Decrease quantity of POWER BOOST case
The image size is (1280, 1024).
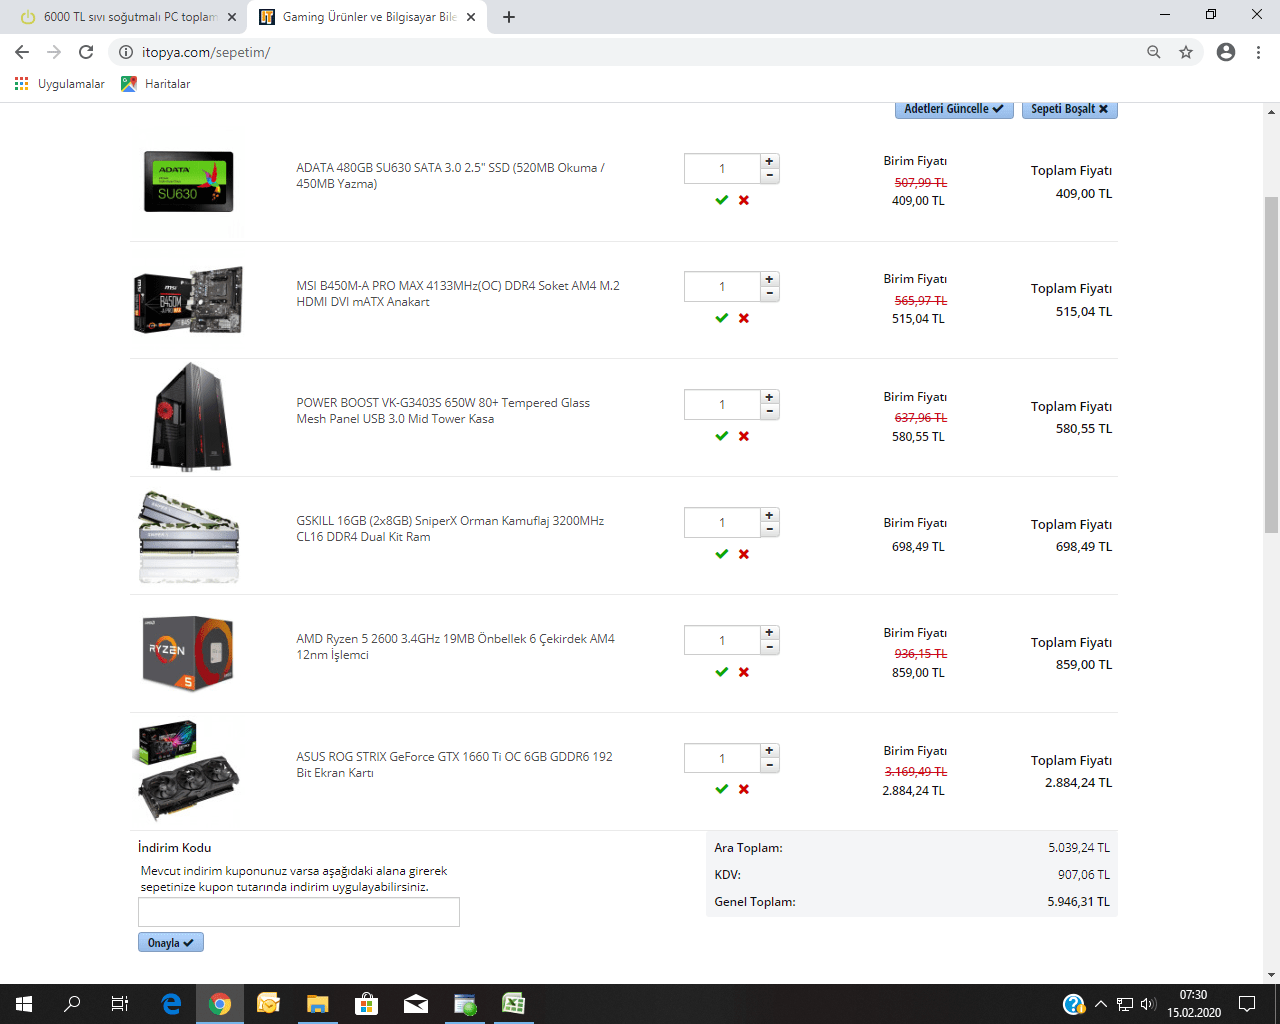(769, 412)
